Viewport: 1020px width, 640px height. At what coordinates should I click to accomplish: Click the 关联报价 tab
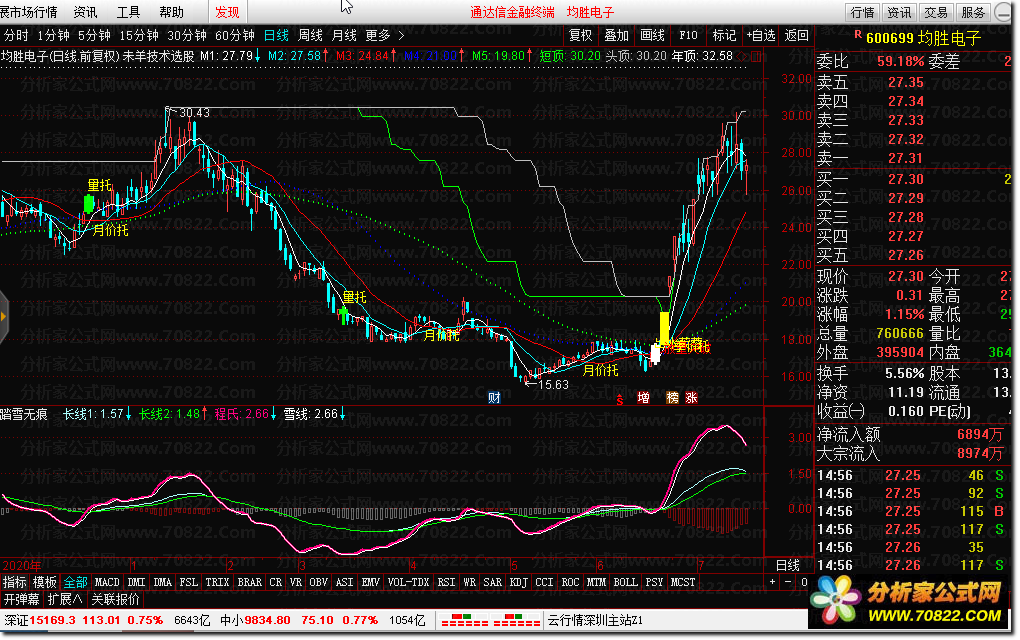pyautogui.click(x=115, y=599)
